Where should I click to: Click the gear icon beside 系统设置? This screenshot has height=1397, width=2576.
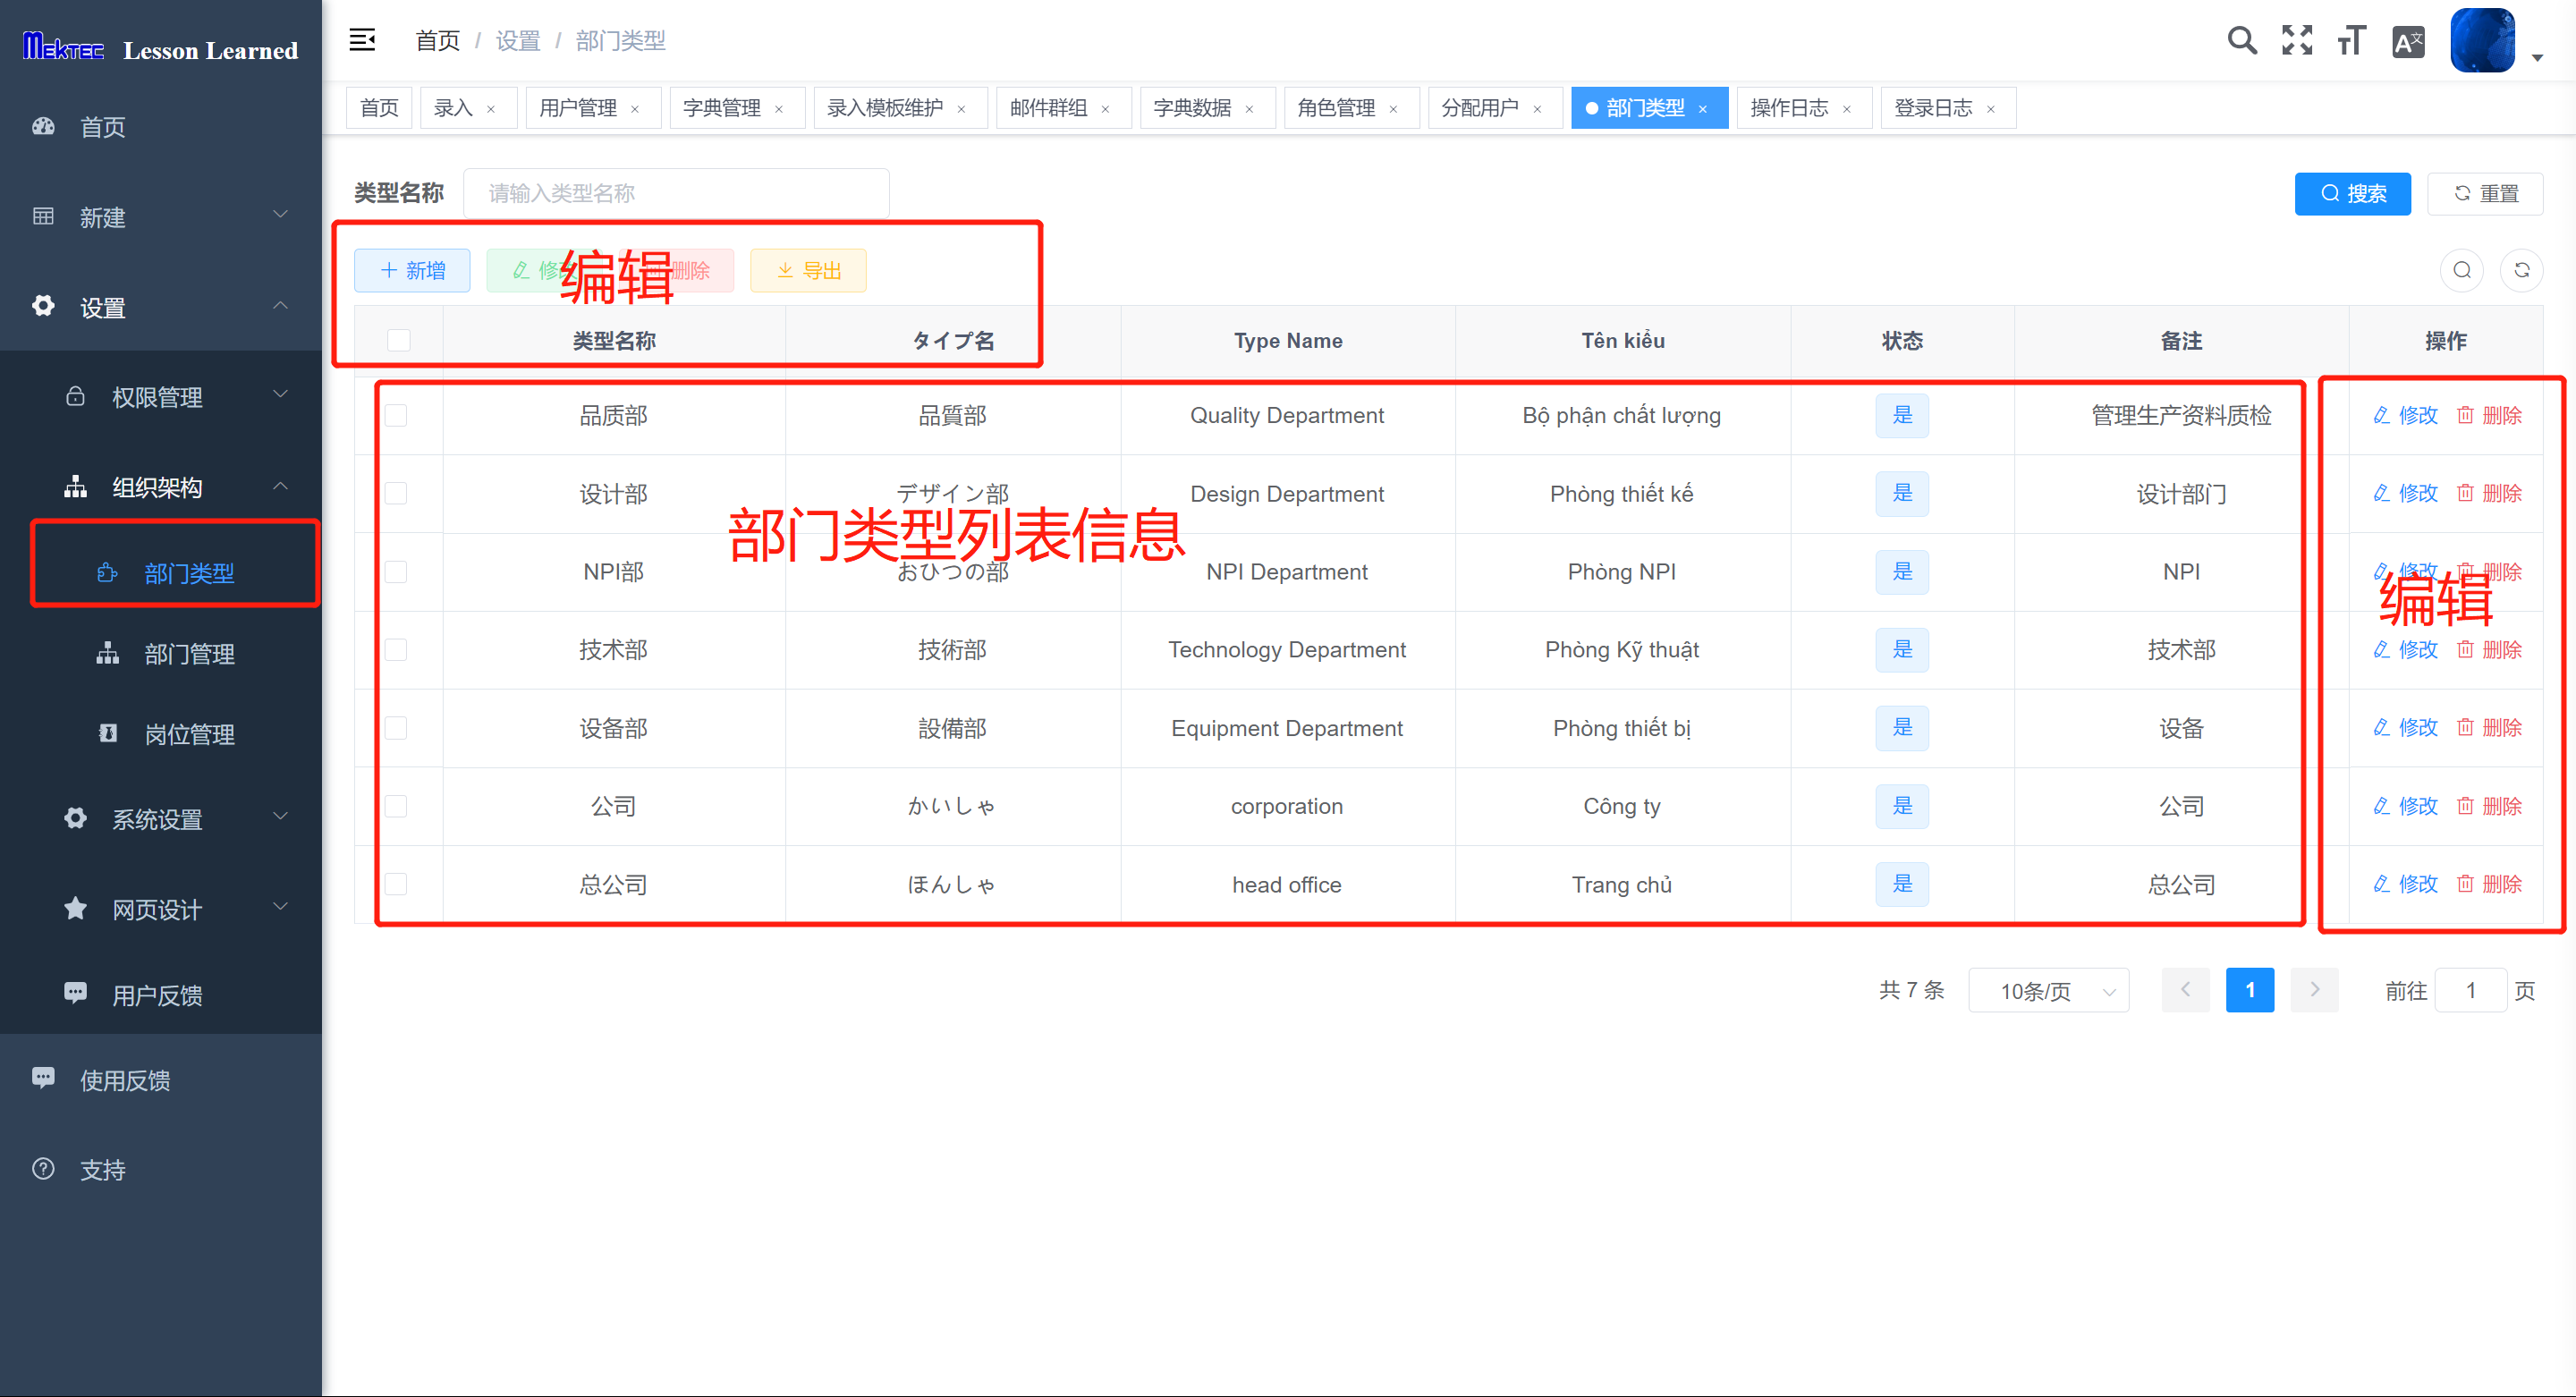pos(75,818)
